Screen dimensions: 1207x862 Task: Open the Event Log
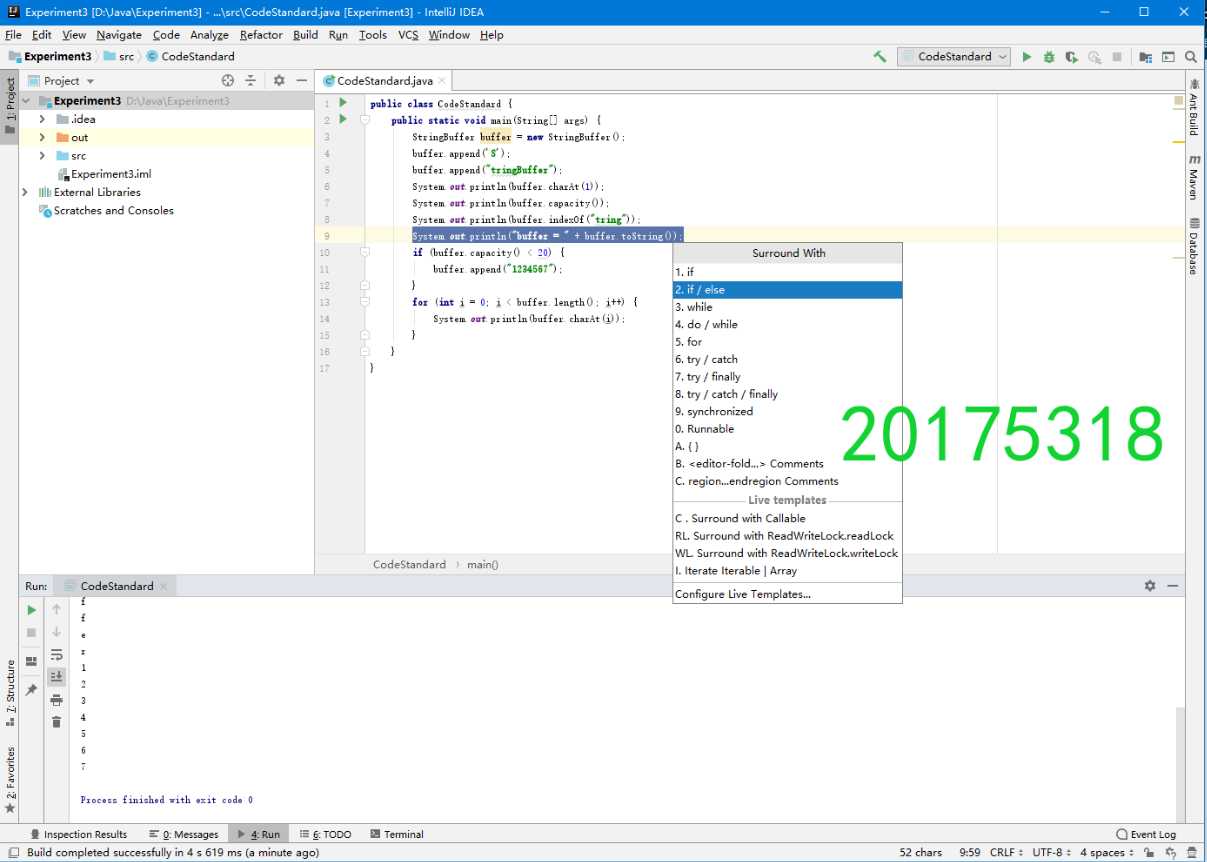(x=1146, y=834)
